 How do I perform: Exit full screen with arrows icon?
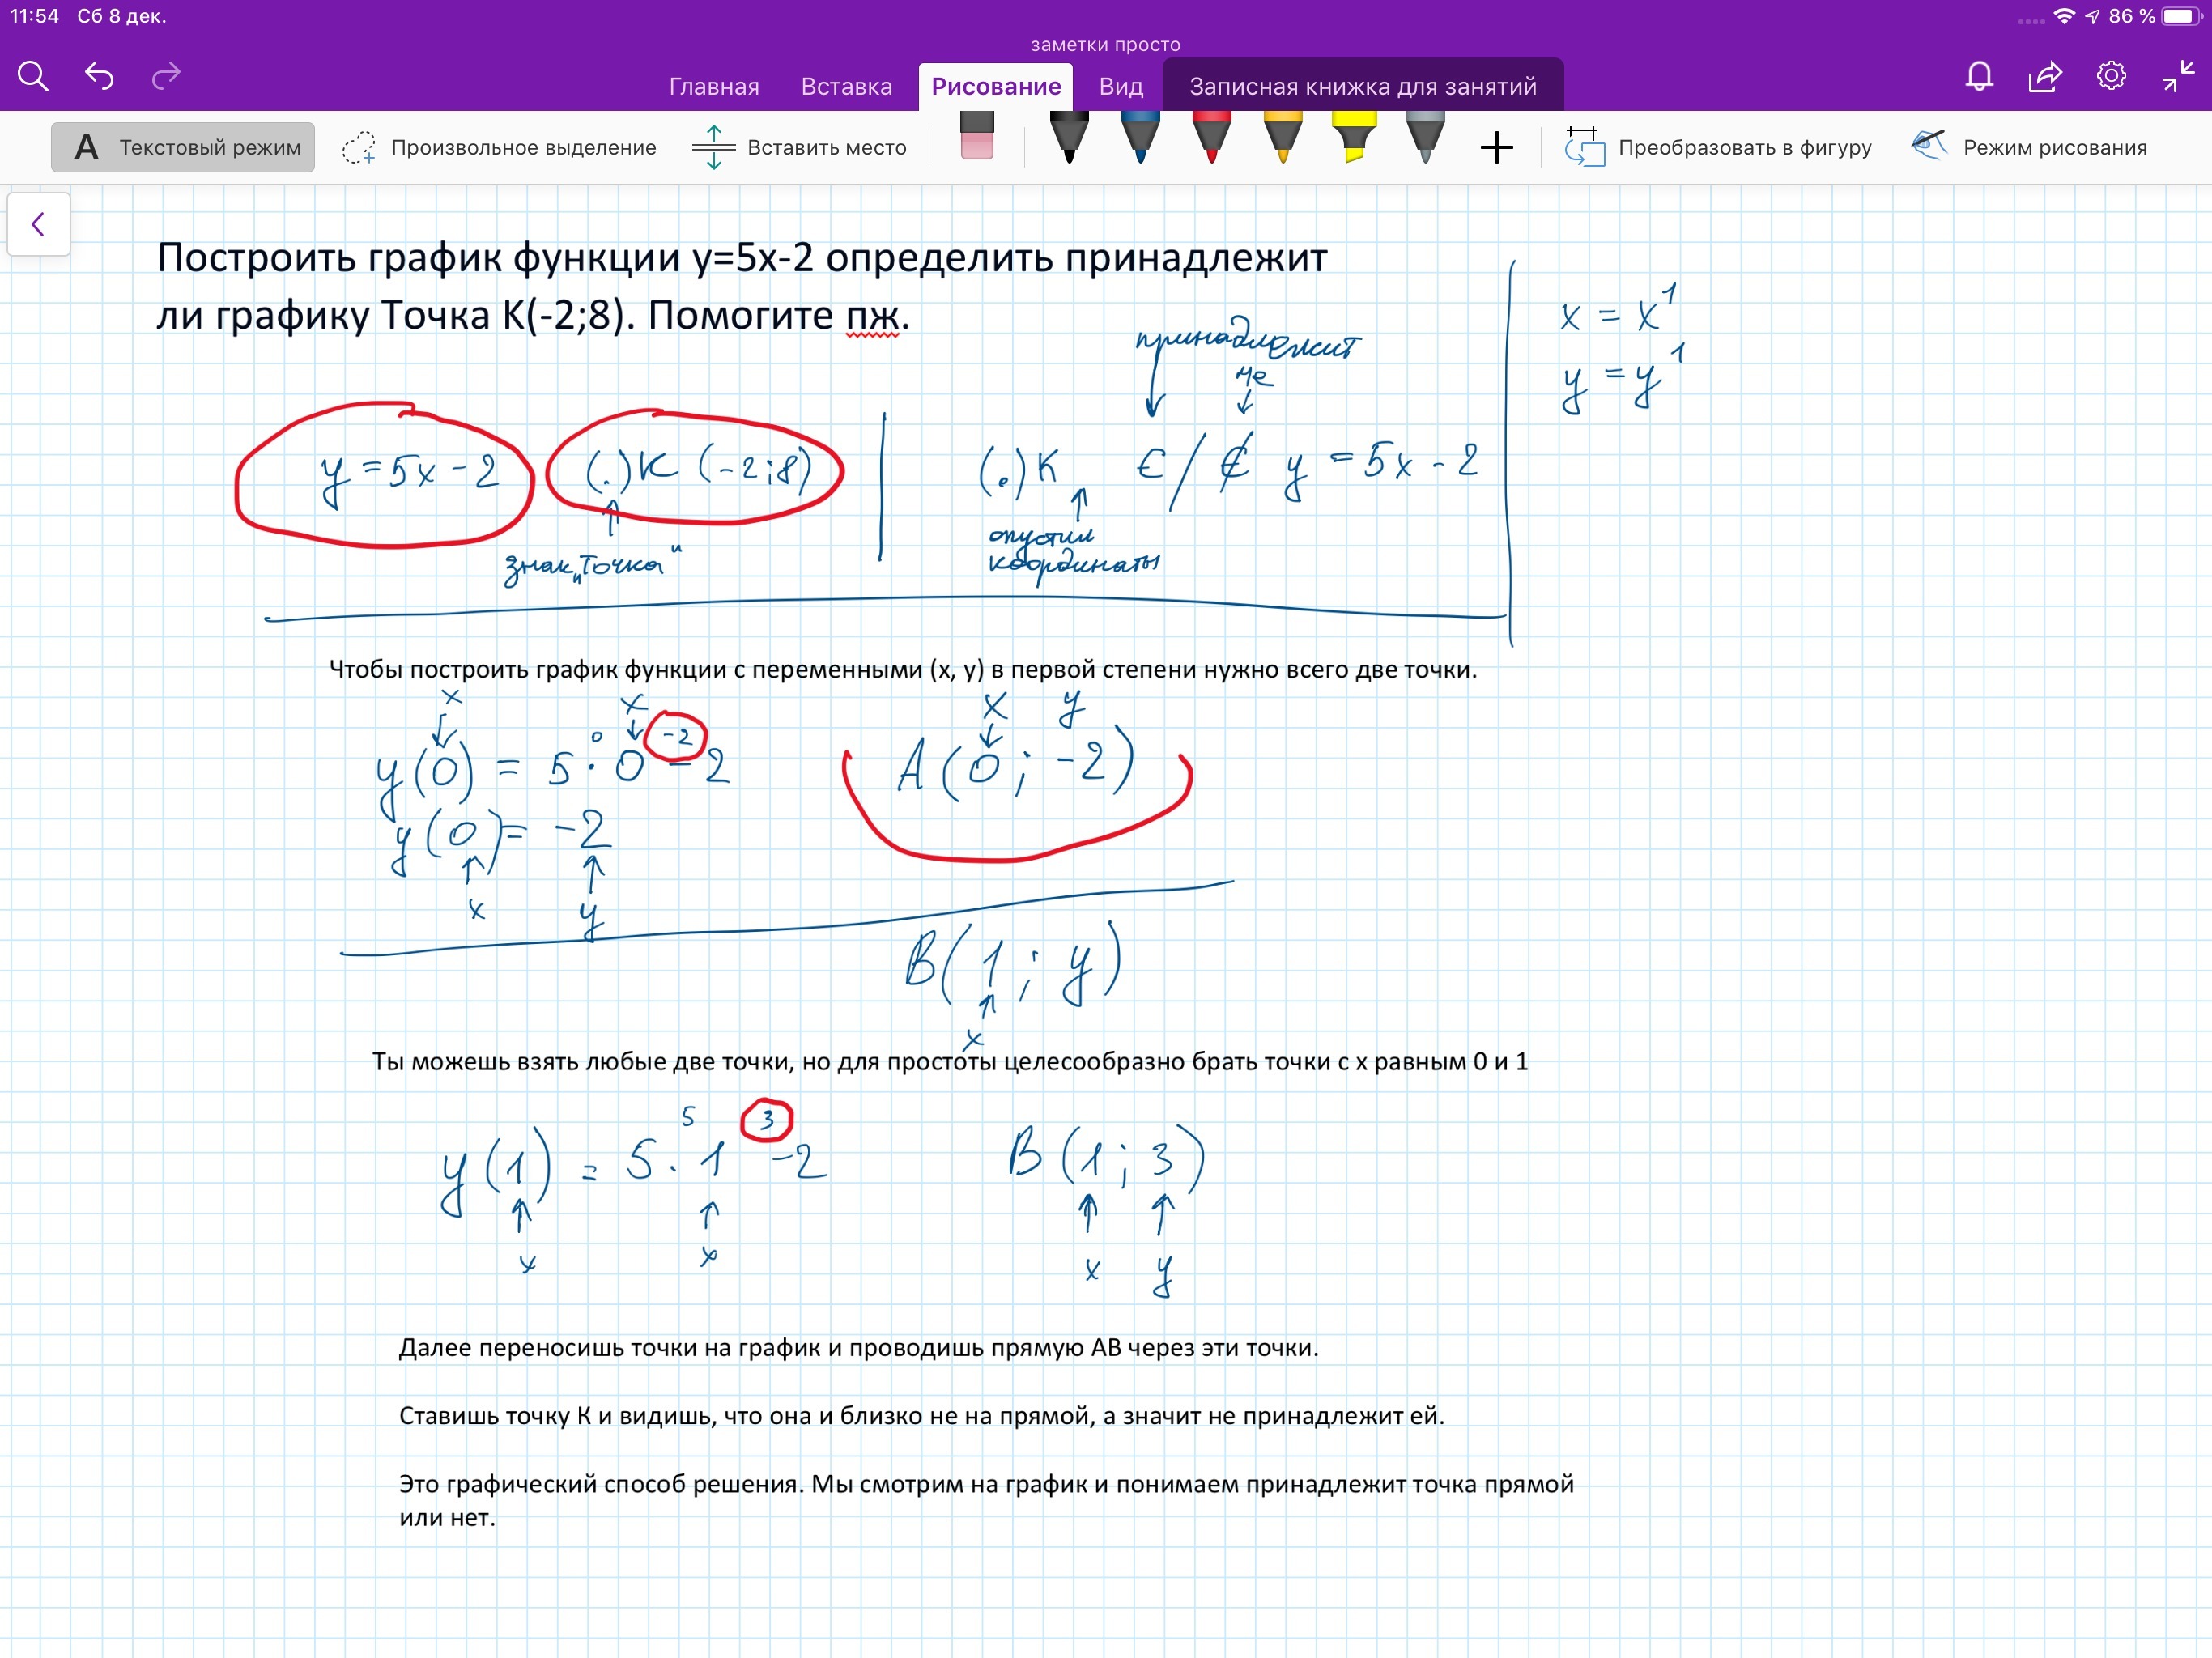click(2178, 76)
